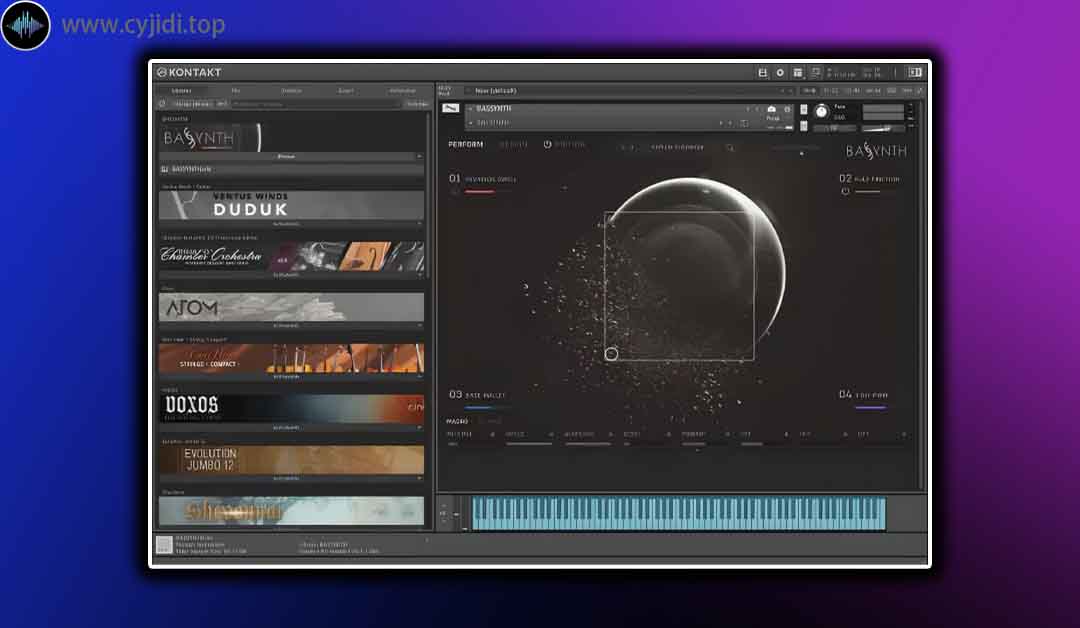Image resolution: width=1080 pixels, height=628 pixels.
Task: Click the multi rack next arrow
Action: (791, 91)
